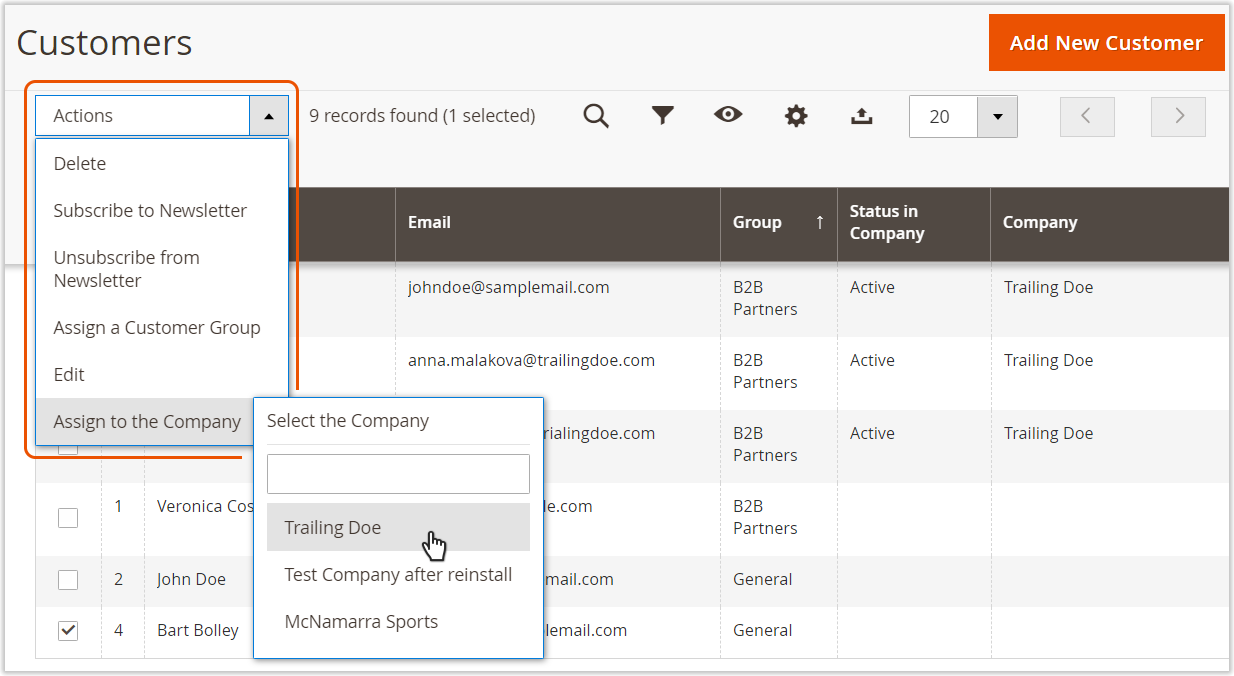Open the Filters funnel icon
This screenshot has width=1234, height=676.
662,116
